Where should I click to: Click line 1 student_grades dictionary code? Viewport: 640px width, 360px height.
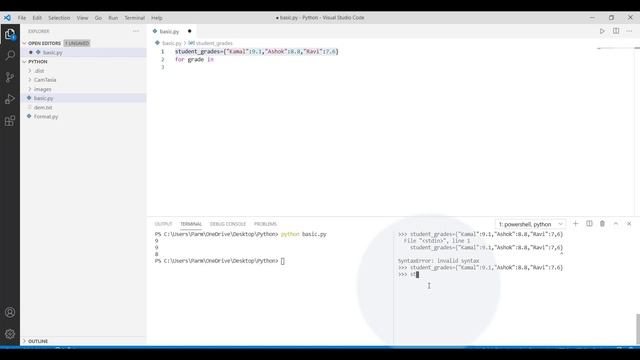(x=257, y=51)
